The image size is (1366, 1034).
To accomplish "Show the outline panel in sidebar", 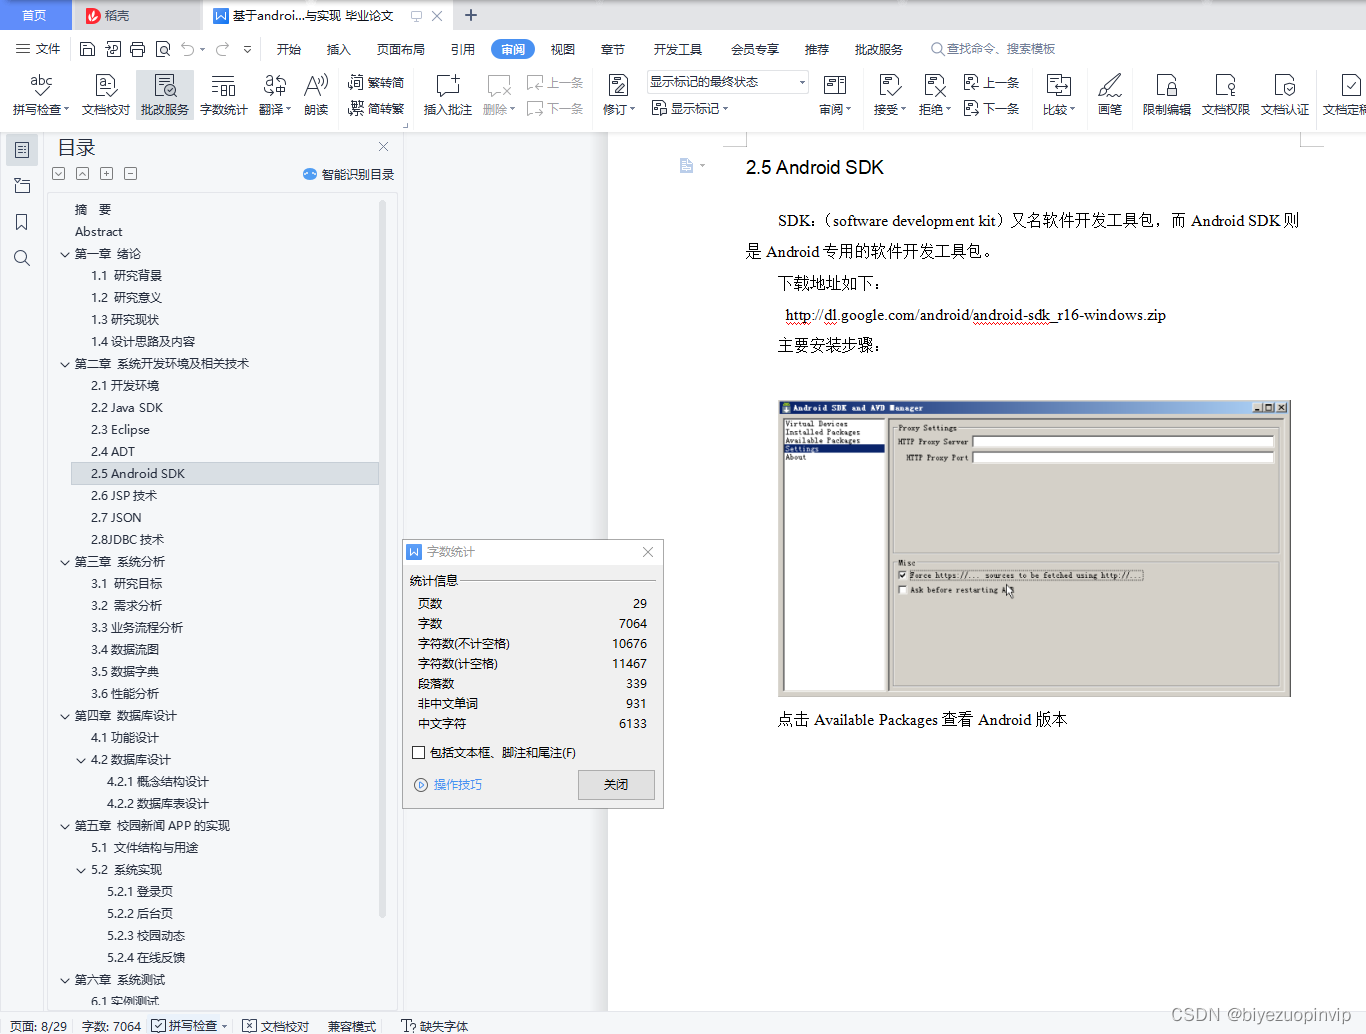I will (21, 150).
